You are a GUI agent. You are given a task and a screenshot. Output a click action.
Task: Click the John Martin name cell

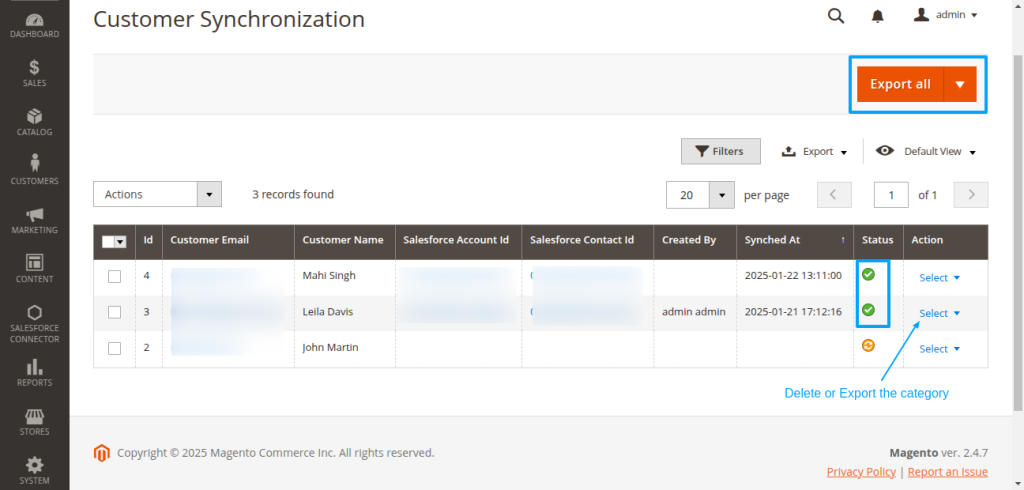tap(345, 348)
